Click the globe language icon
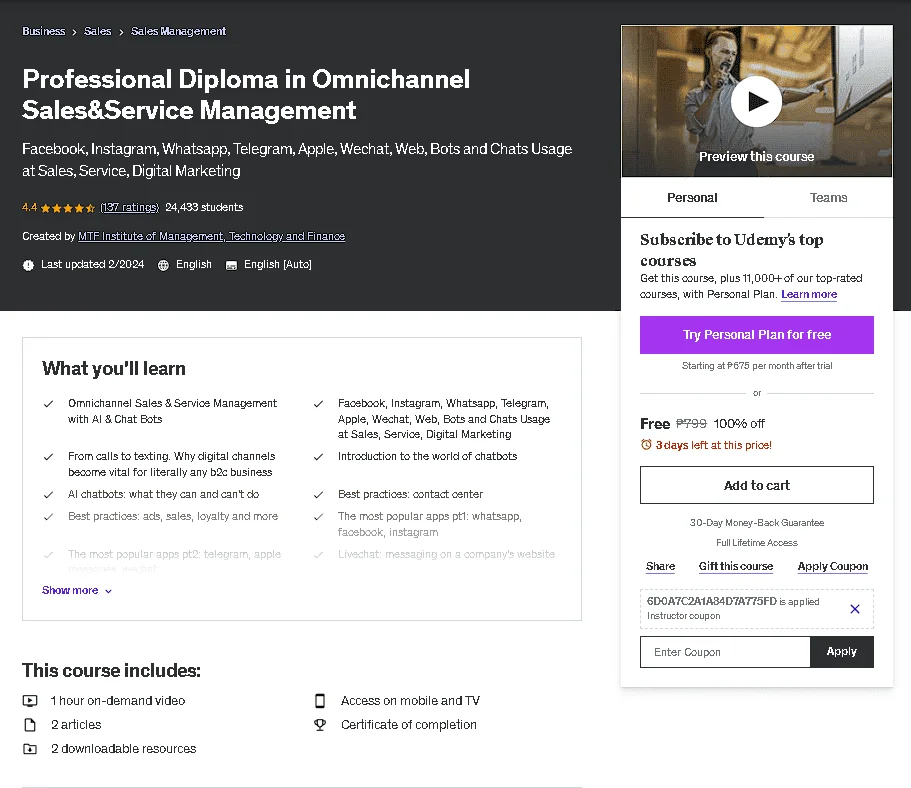The height and width of the screenshot is (788, 911). click(x=163, y=265)
